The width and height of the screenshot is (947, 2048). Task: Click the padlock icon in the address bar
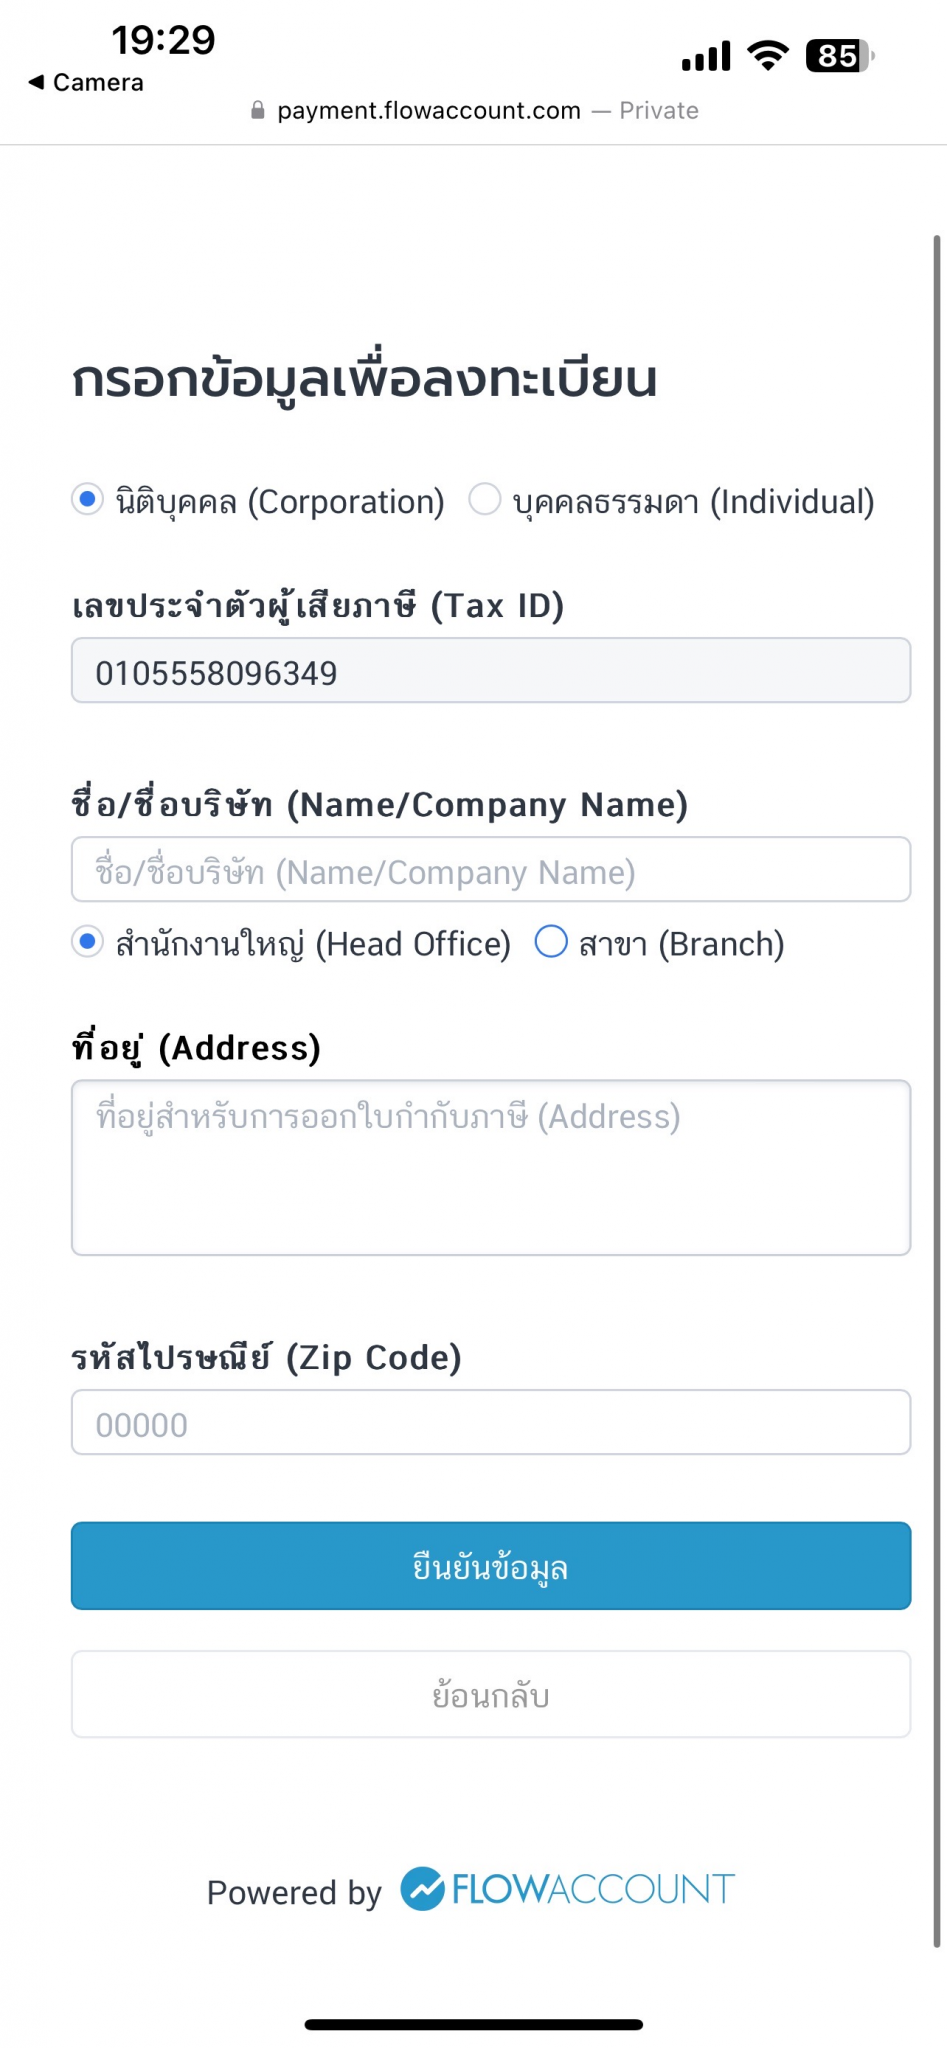click(x=258, y=110)
